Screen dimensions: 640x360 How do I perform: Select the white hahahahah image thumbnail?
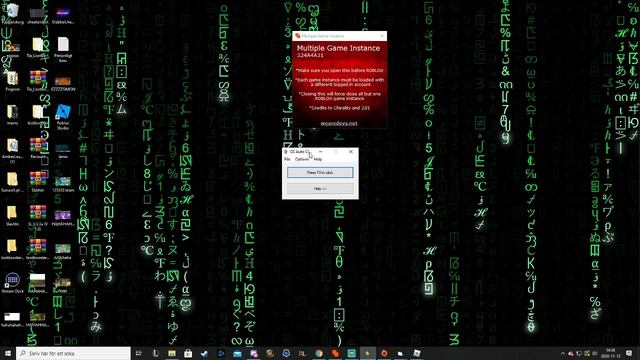pyautogui.click(x=12, y=319)
